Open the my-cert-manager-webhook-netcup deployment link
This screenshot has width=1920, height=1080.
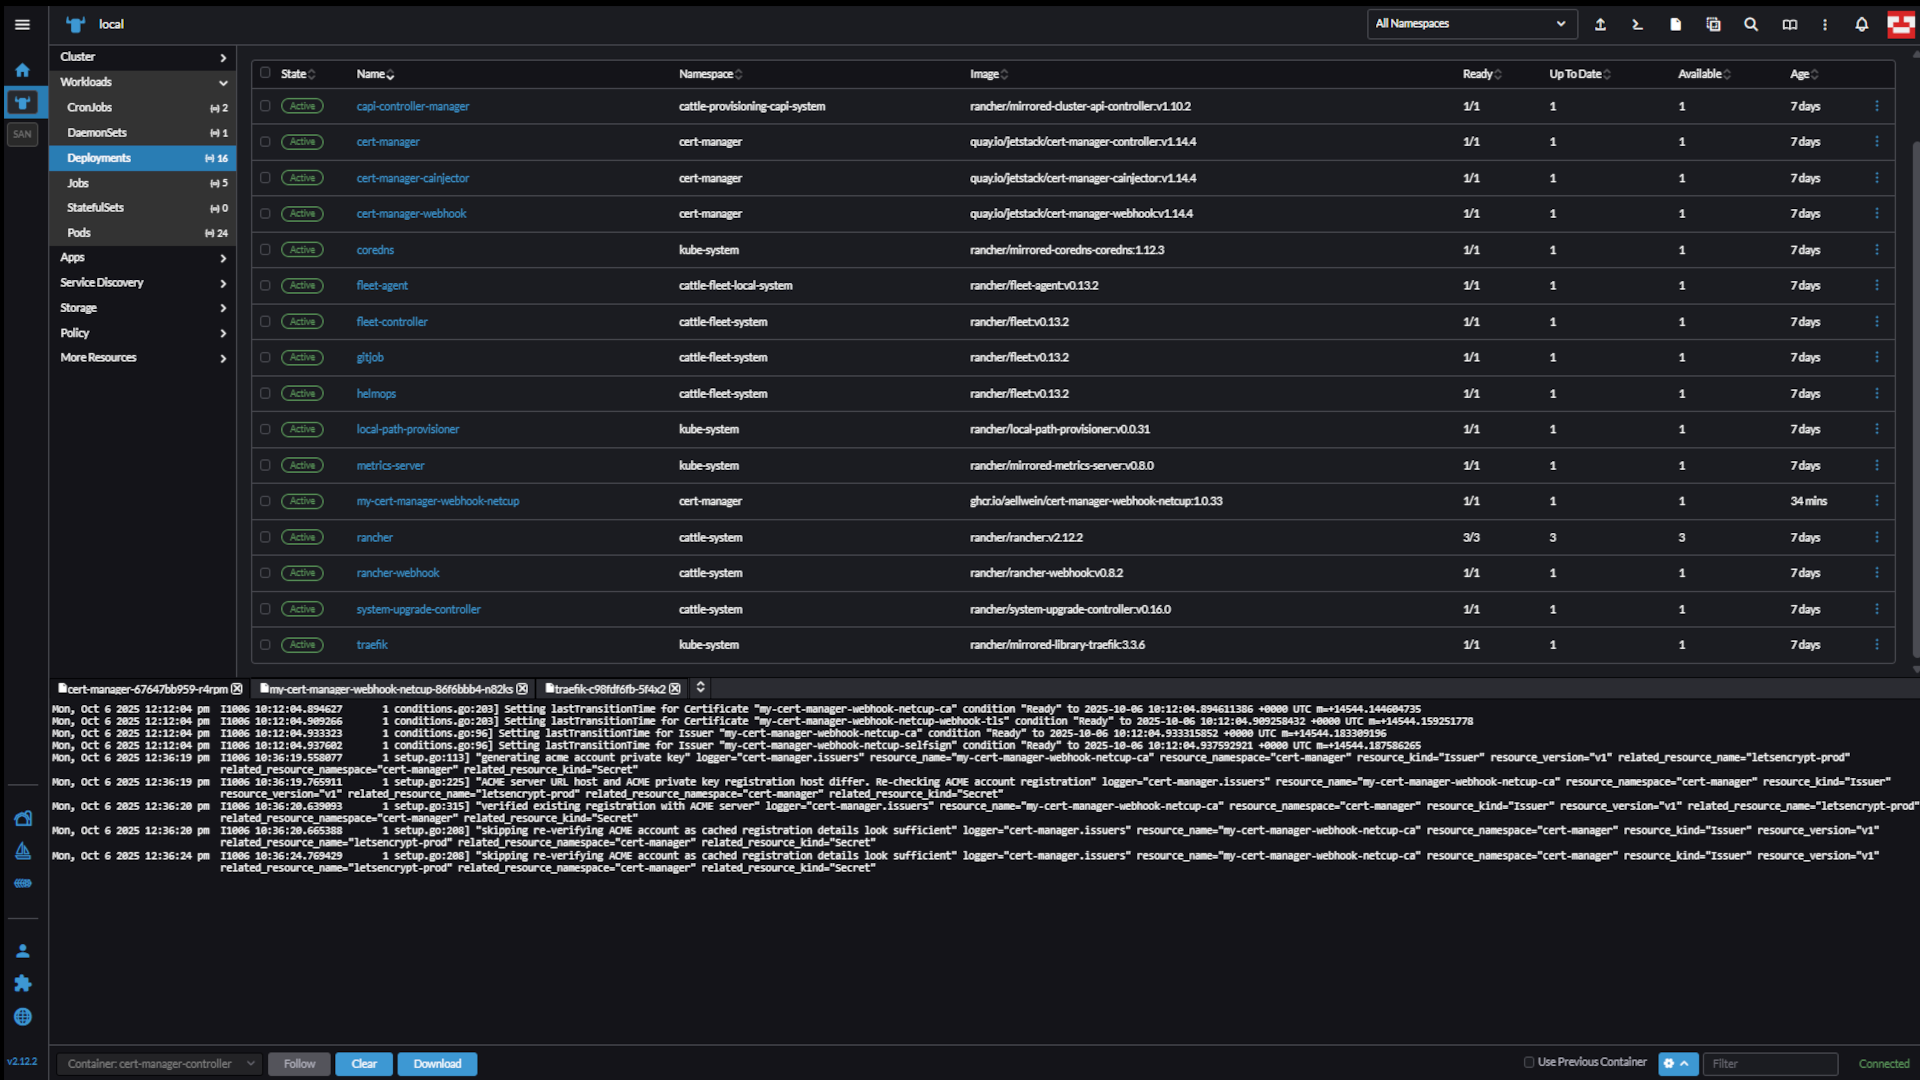[x=437, y=501]
